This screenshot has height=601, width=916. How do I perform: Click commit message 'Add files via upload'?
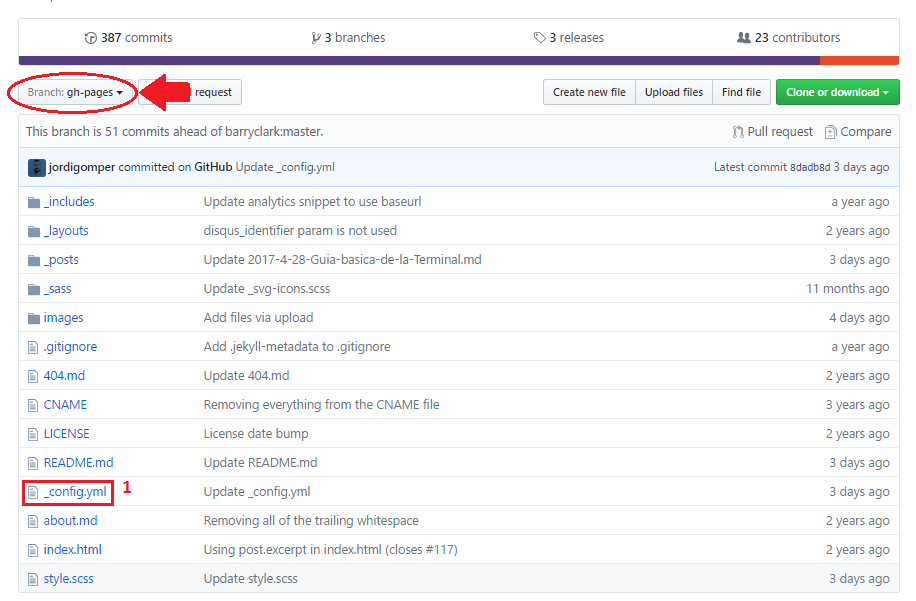pyautogui.click(x=258, y=318)
